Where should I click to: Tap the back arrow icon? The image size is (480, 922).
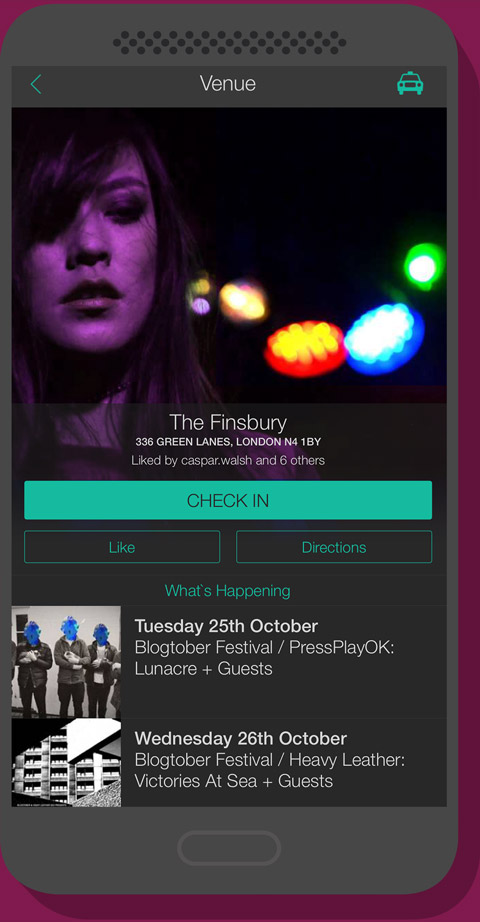tap(36, 84)
